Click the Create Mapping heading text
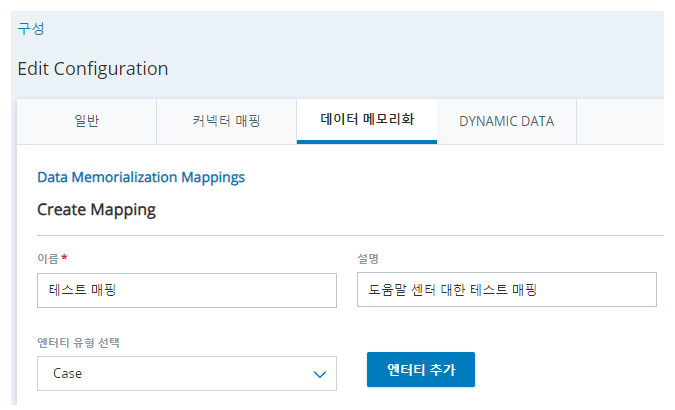The height and width of the screenshot is (410, 675). coord(96,210)
